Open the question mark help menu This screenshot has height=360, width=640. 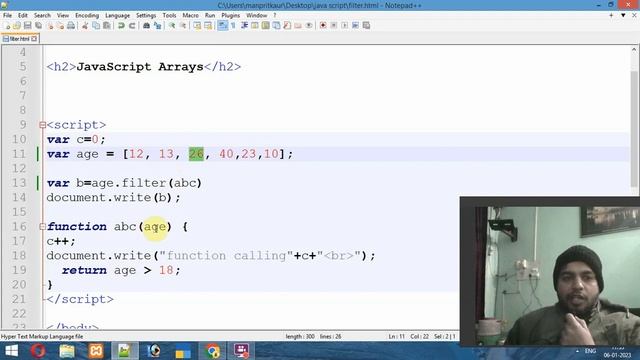click(x=274, y=16)
